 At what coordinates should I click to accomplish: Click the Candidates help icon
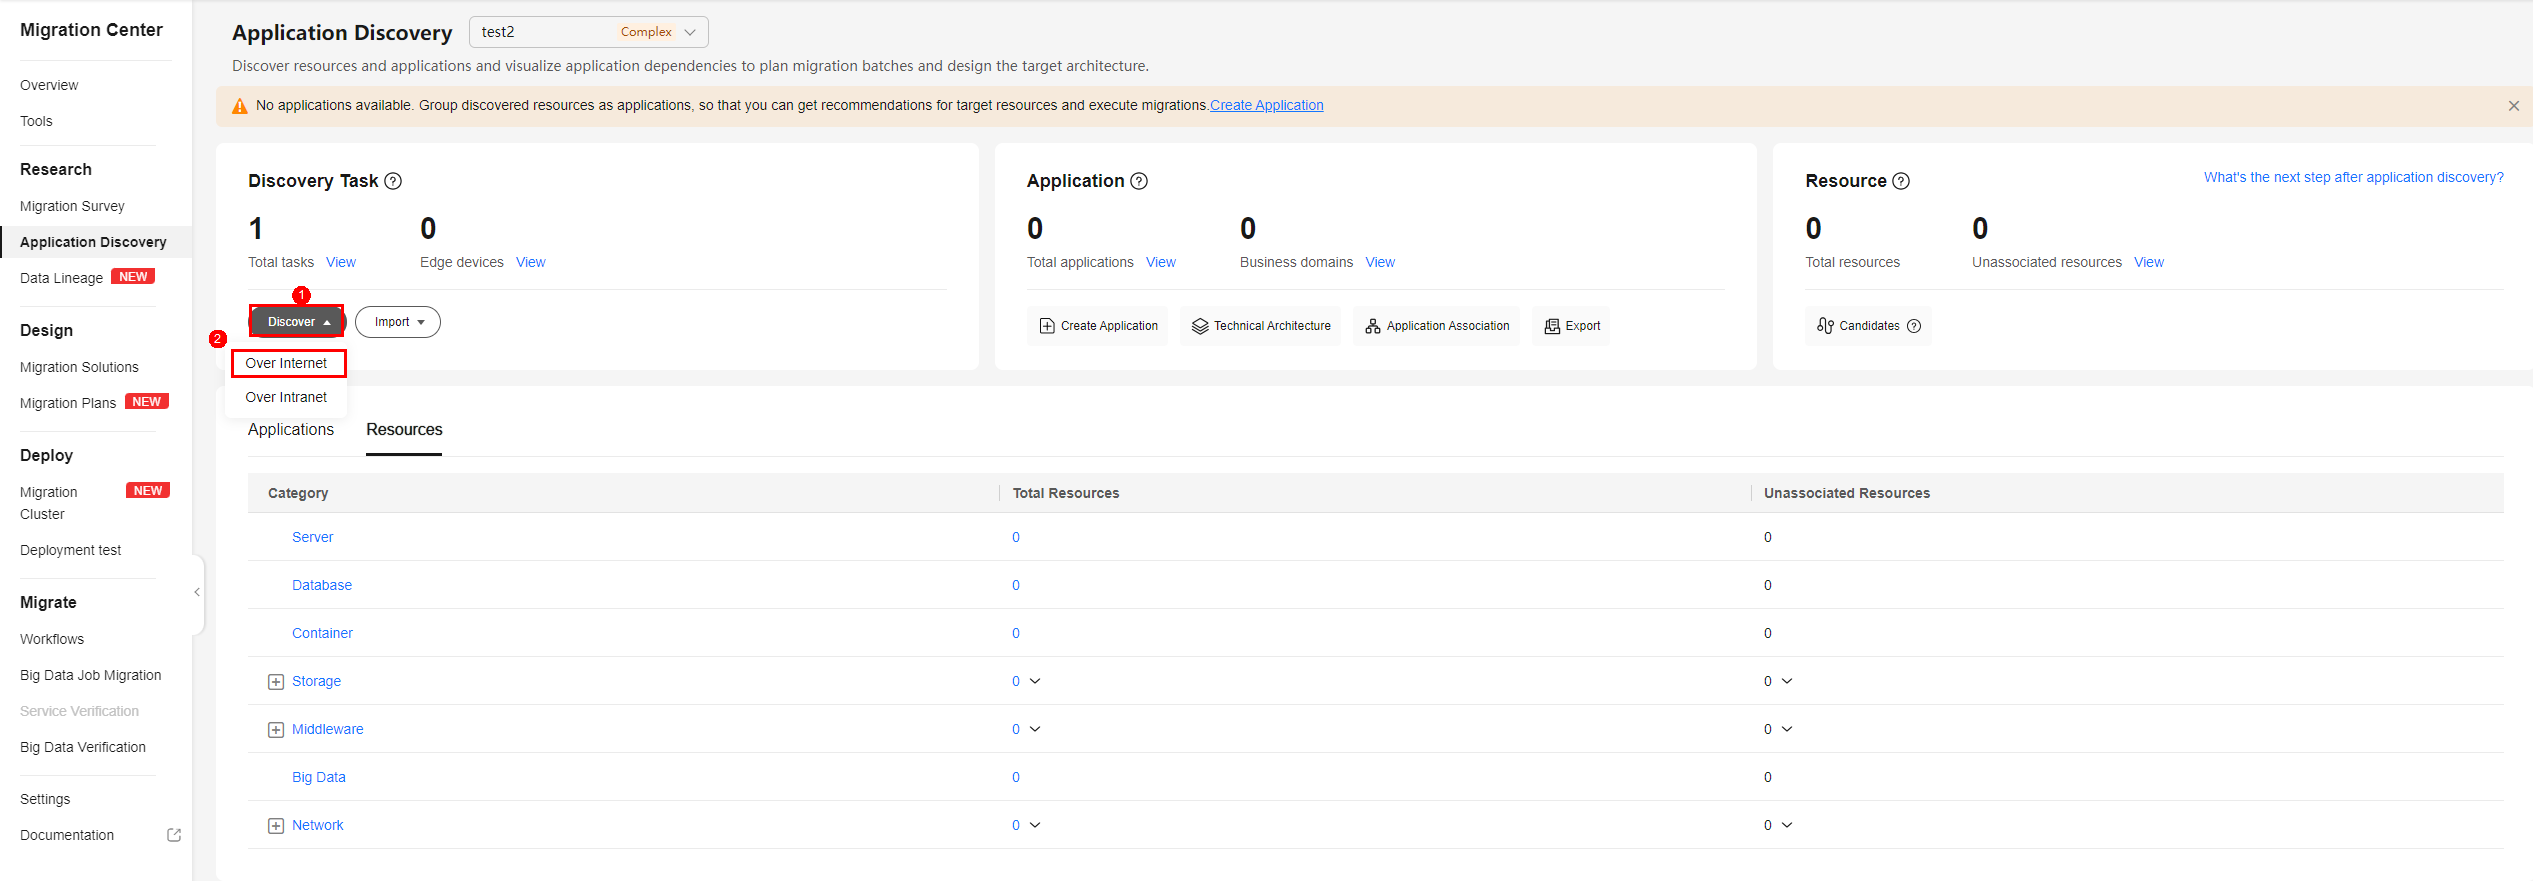[1914, 326]
